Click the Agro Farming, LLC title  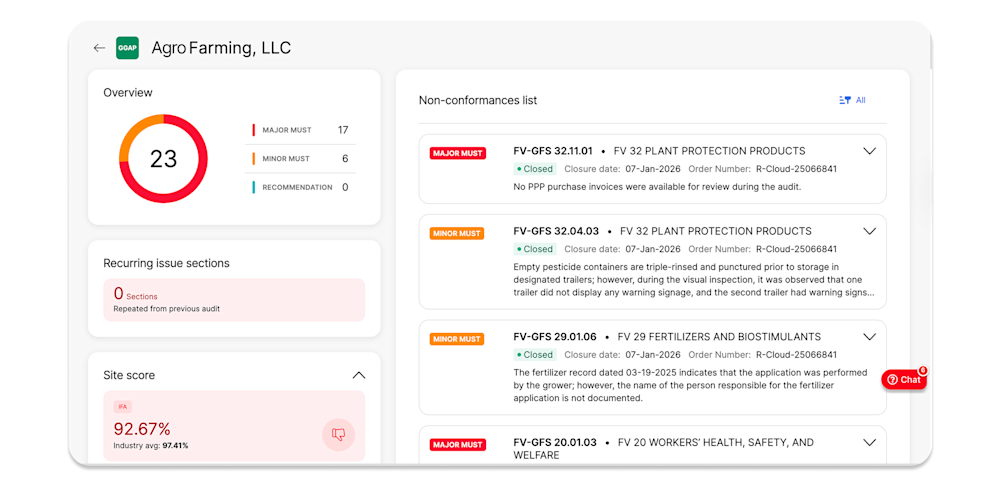[221, 48]
